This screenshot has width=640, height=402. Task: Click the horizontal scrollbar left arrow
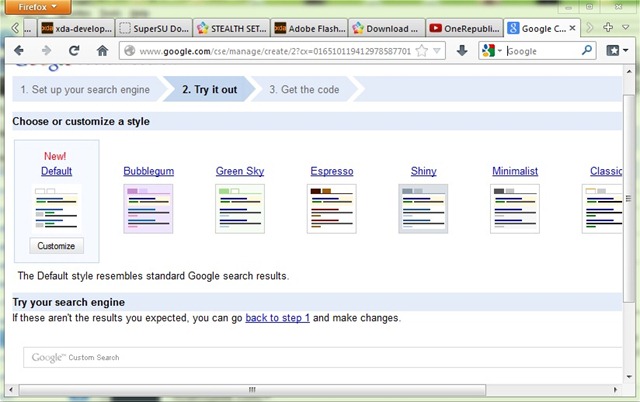click(x=11, y=390)
